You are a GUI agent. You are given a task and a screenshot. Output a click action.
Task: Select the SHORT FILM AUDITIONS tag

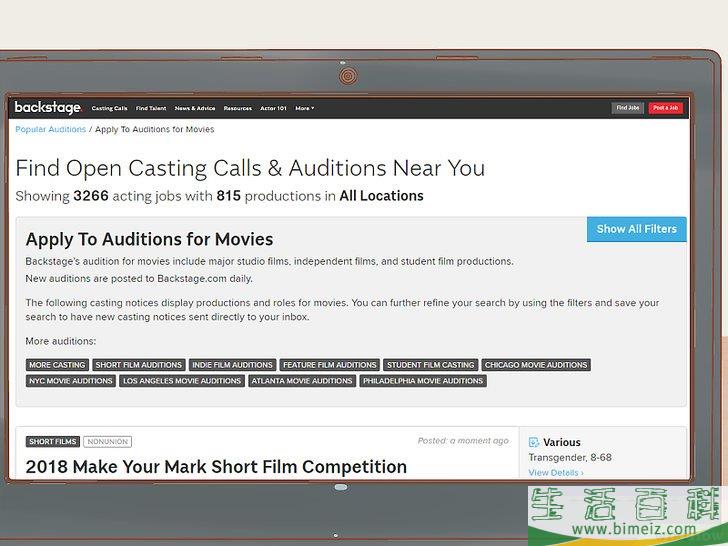139,365
